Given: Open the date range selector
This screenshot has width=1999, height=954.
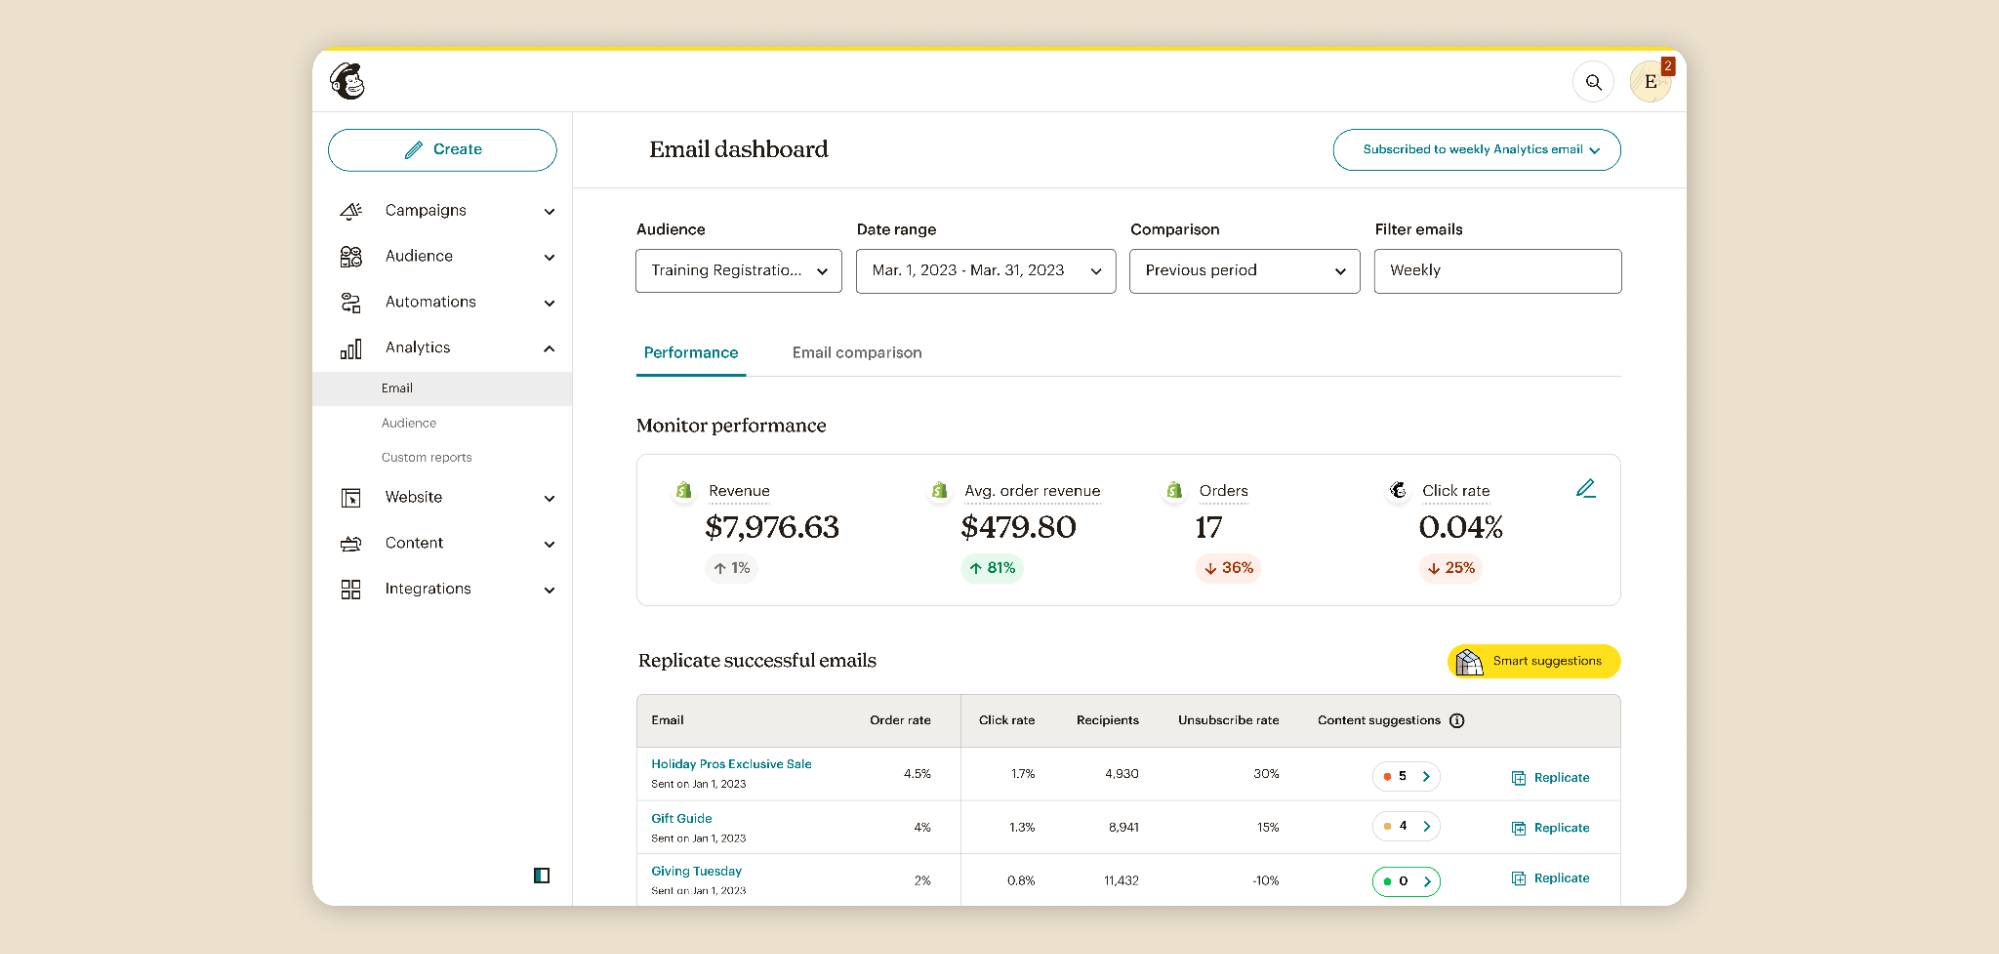Looking at the screenshot, I should [984, 270].
